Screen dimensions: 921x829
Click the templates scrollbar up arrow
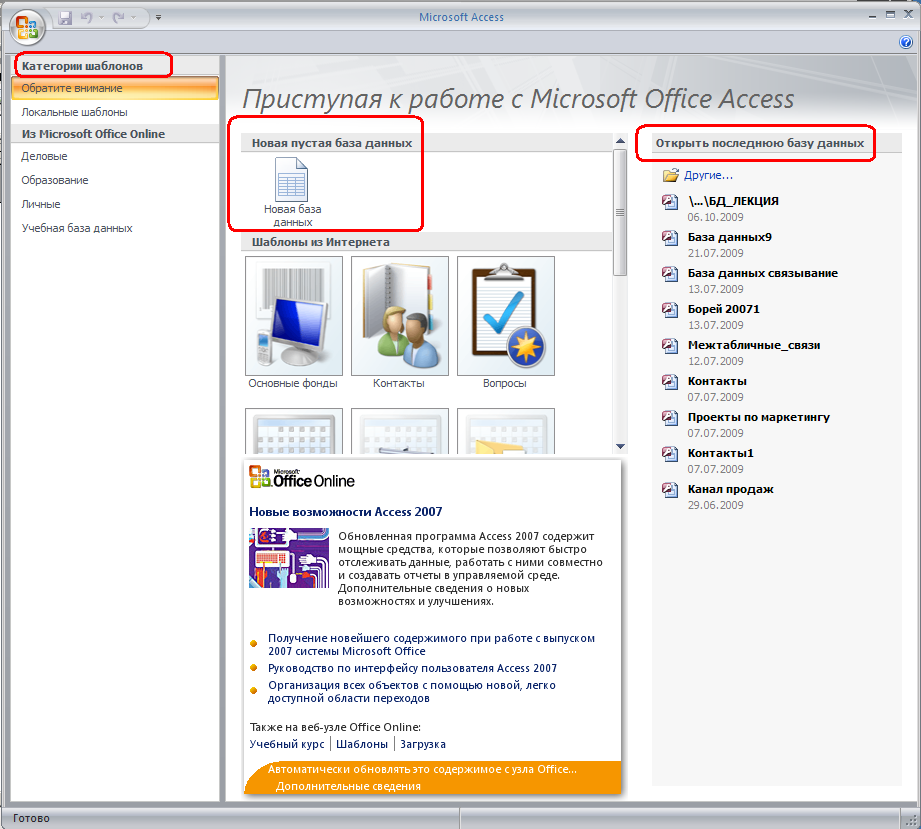[620, 141]
